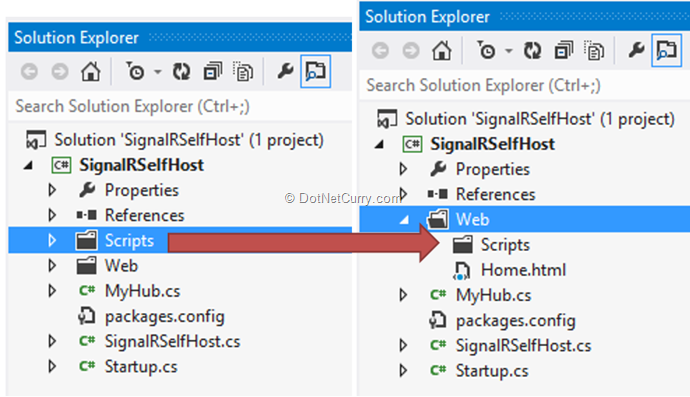The image size is (690, 397).
Task: Expand MyHub.cs node in right panel
Action: 403,295
